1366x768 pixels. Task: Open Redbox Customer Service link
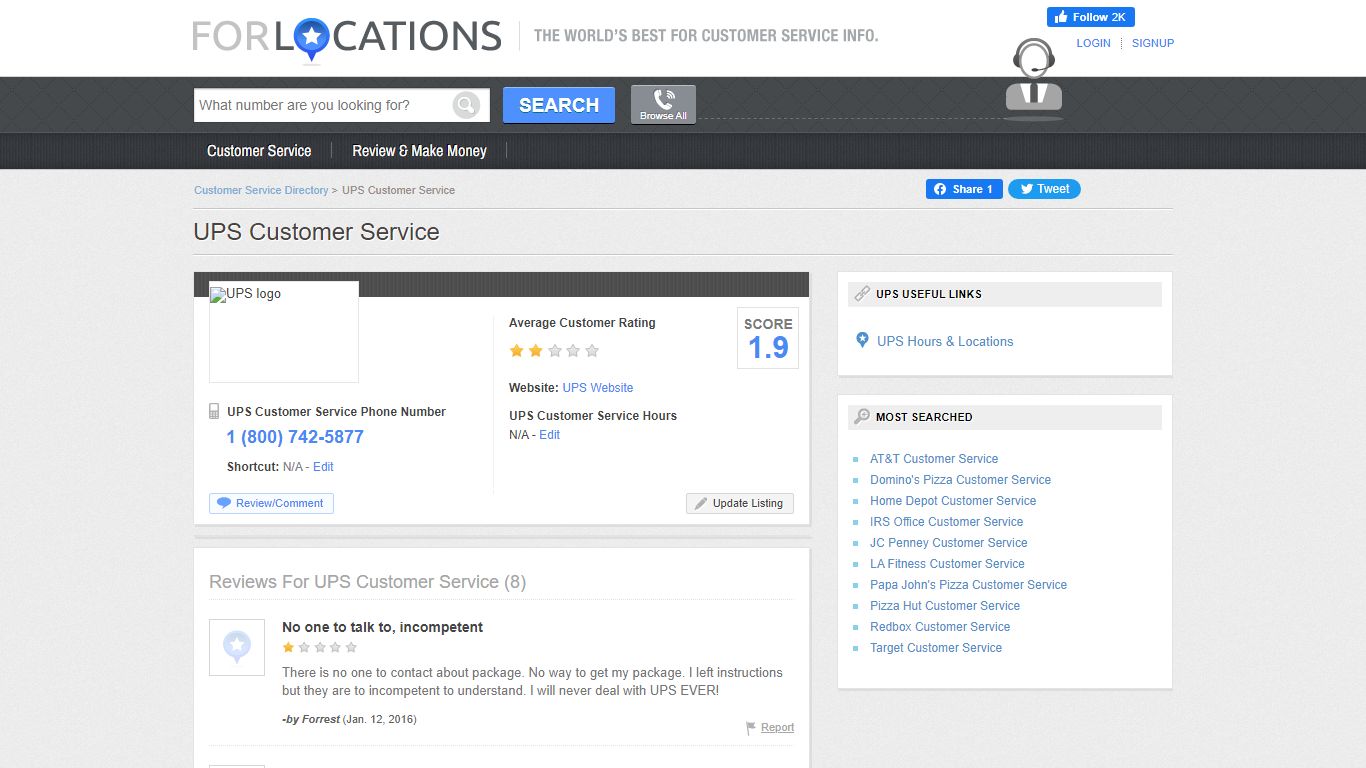[x=940, y=627]
